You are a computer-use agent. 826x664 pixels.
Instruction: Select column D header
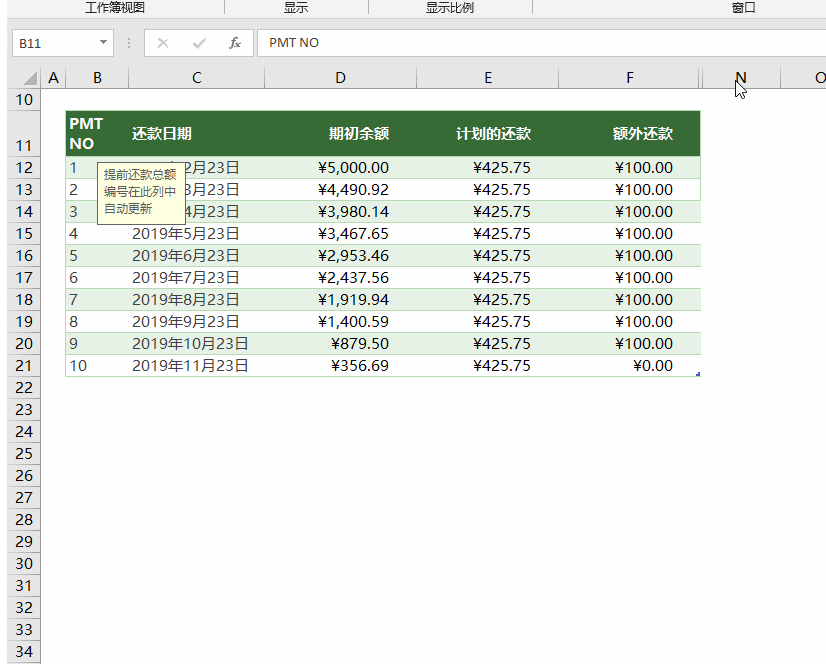click(340, 78)
